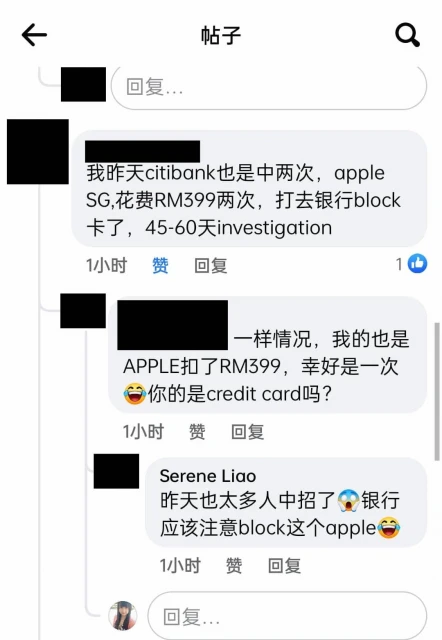This screenshot has width=442, height=640.
Task: Toggle the blue 赞 like on citibank comment
Action: (x=160, y=266)
